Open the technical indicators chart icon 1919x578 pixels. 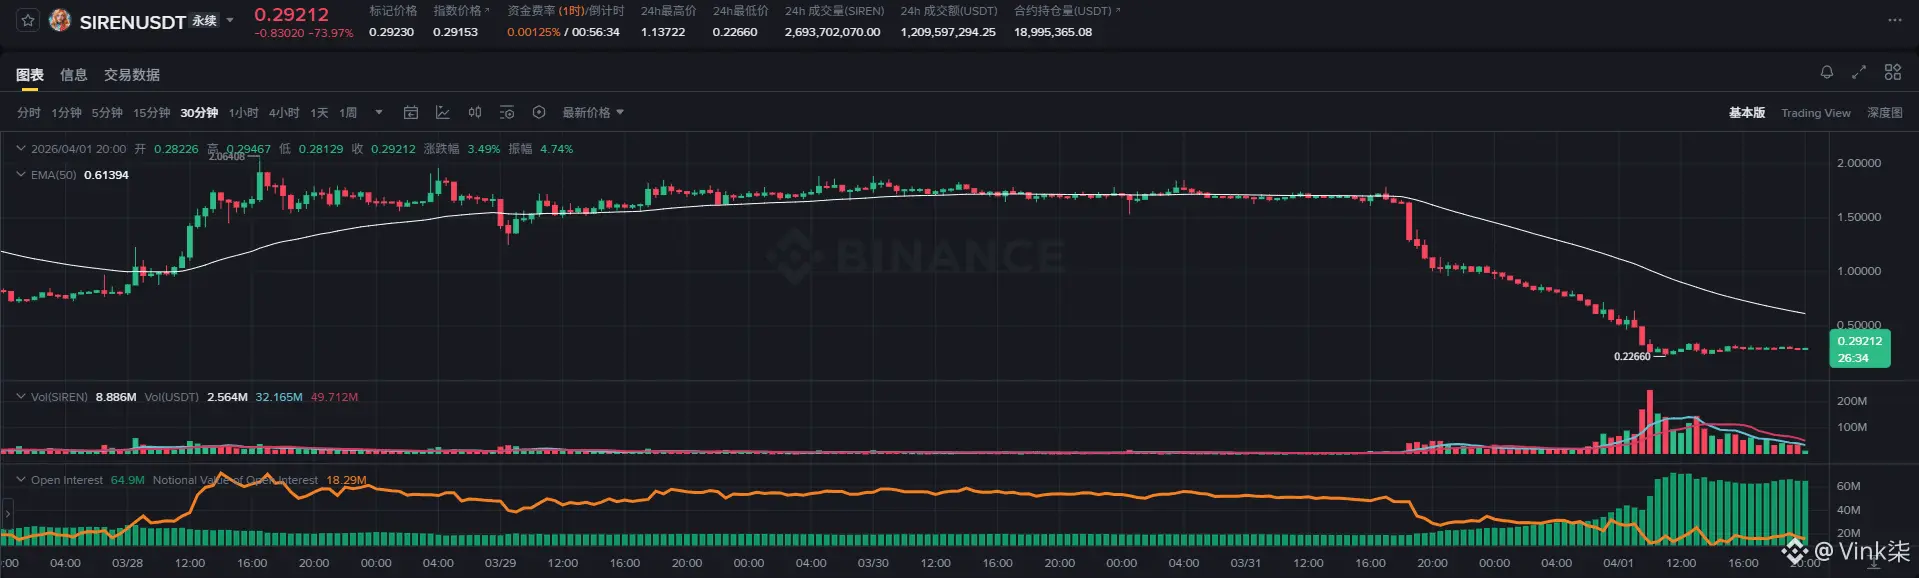443,113
